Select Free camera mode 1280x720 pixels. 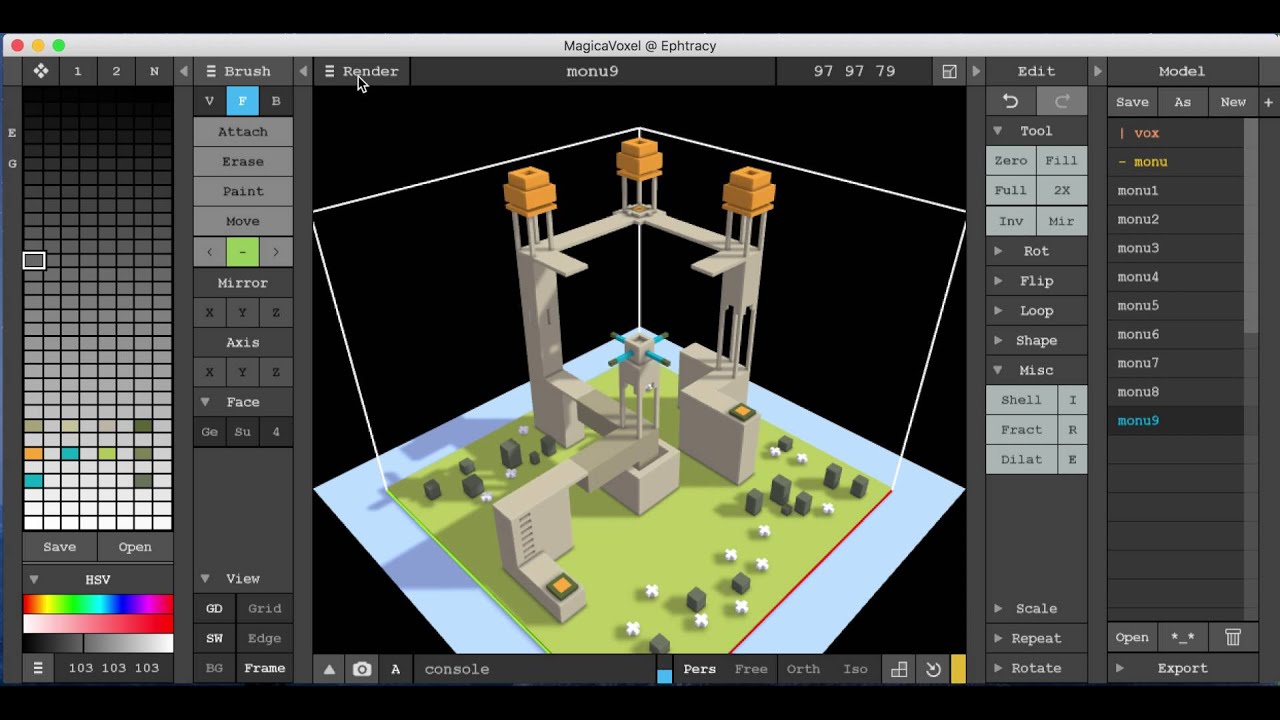[751, 669]
